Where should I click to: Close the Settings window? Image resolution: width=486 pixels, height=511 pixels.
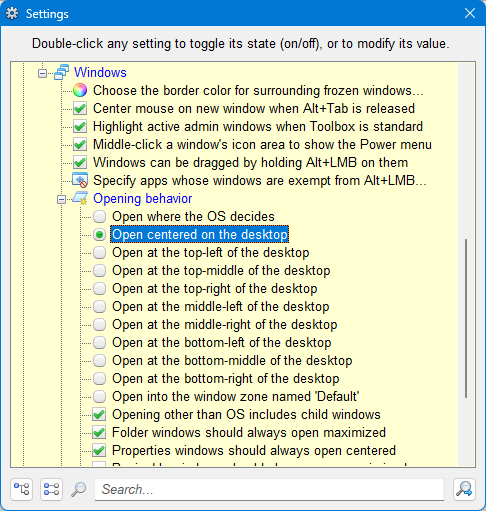(470, 13)
